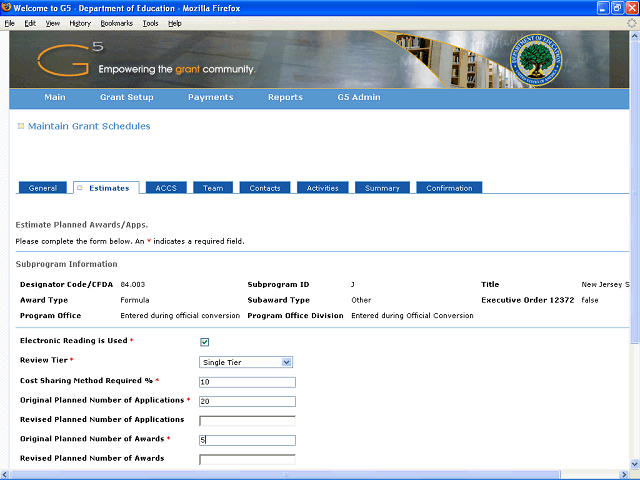Click the square icon beside Maintain Grant Schedules
The image size is (640, 480).
click(x=20, y=127)
